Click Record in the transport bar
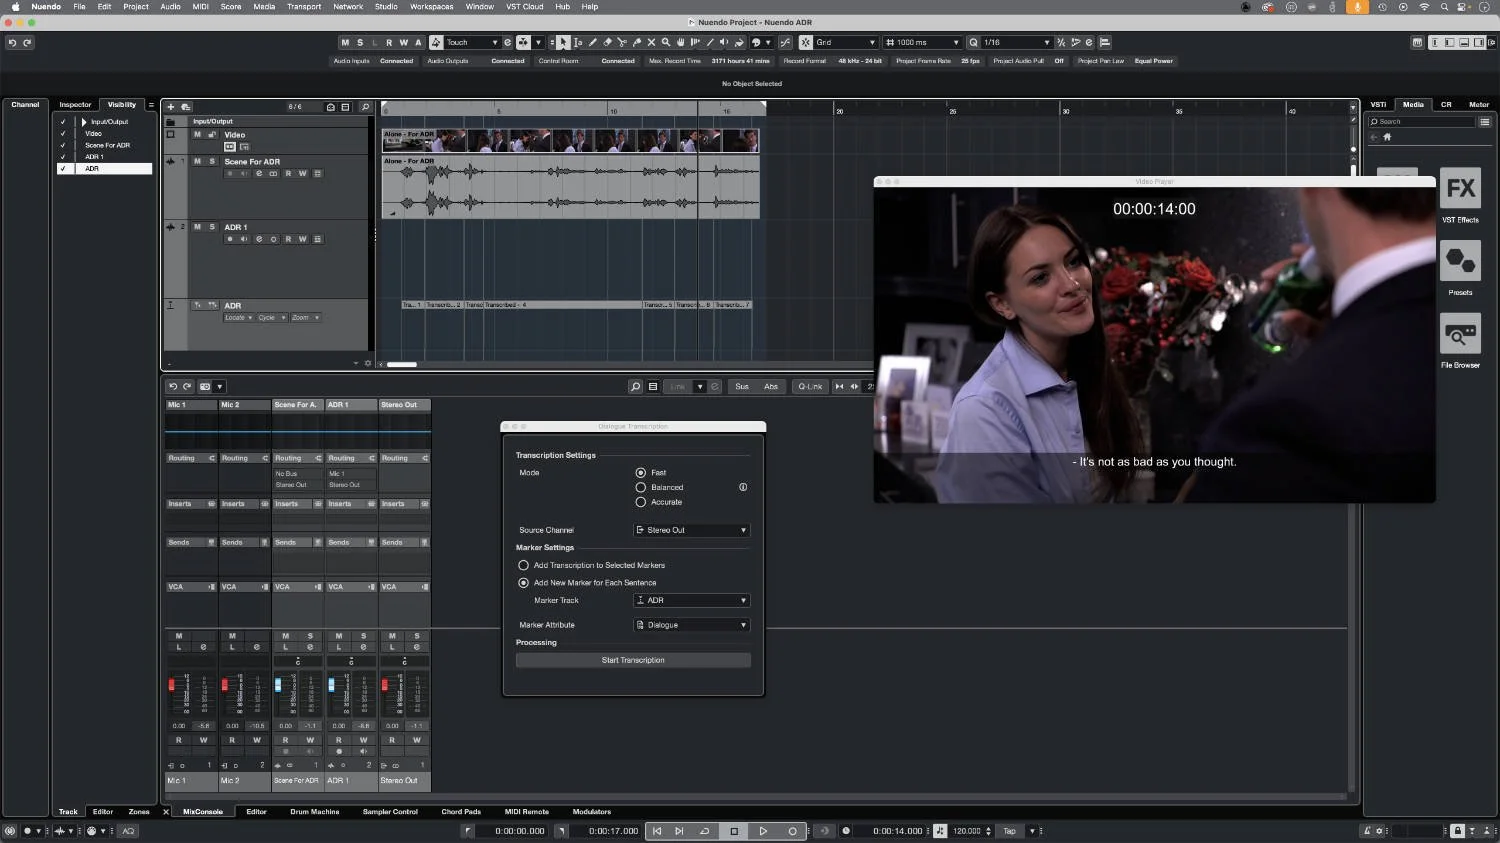 pos(792,831)
